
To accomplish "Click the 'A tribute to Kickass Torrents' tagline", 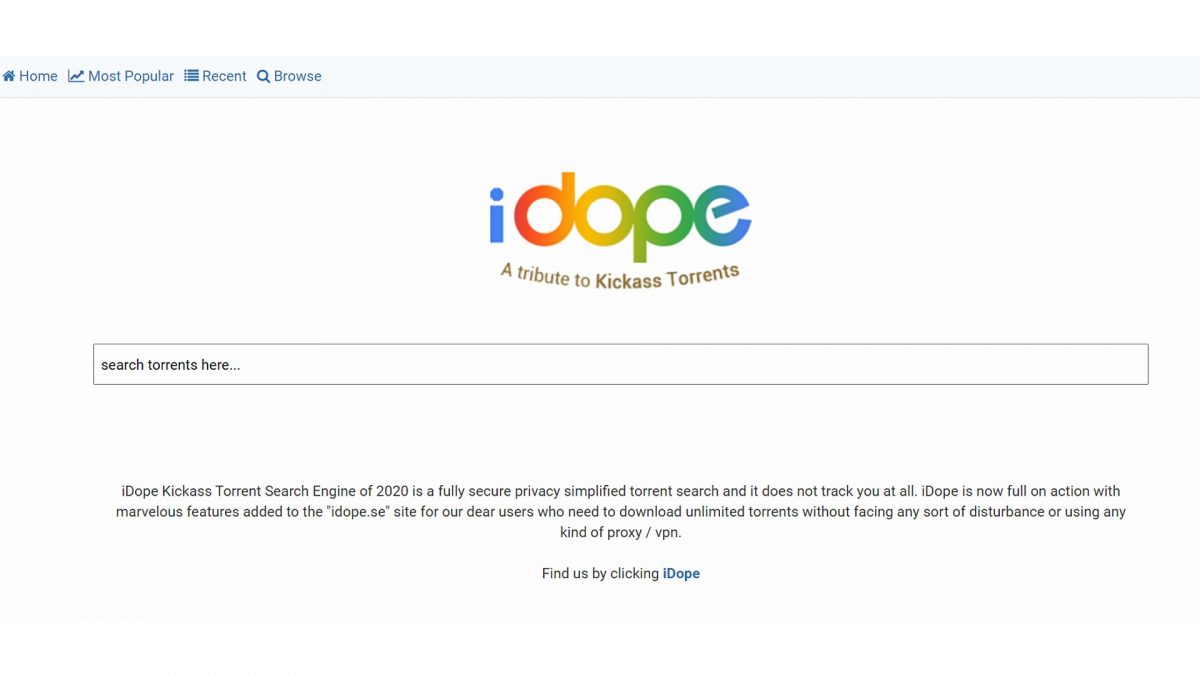I will click(x=620, y=276).
